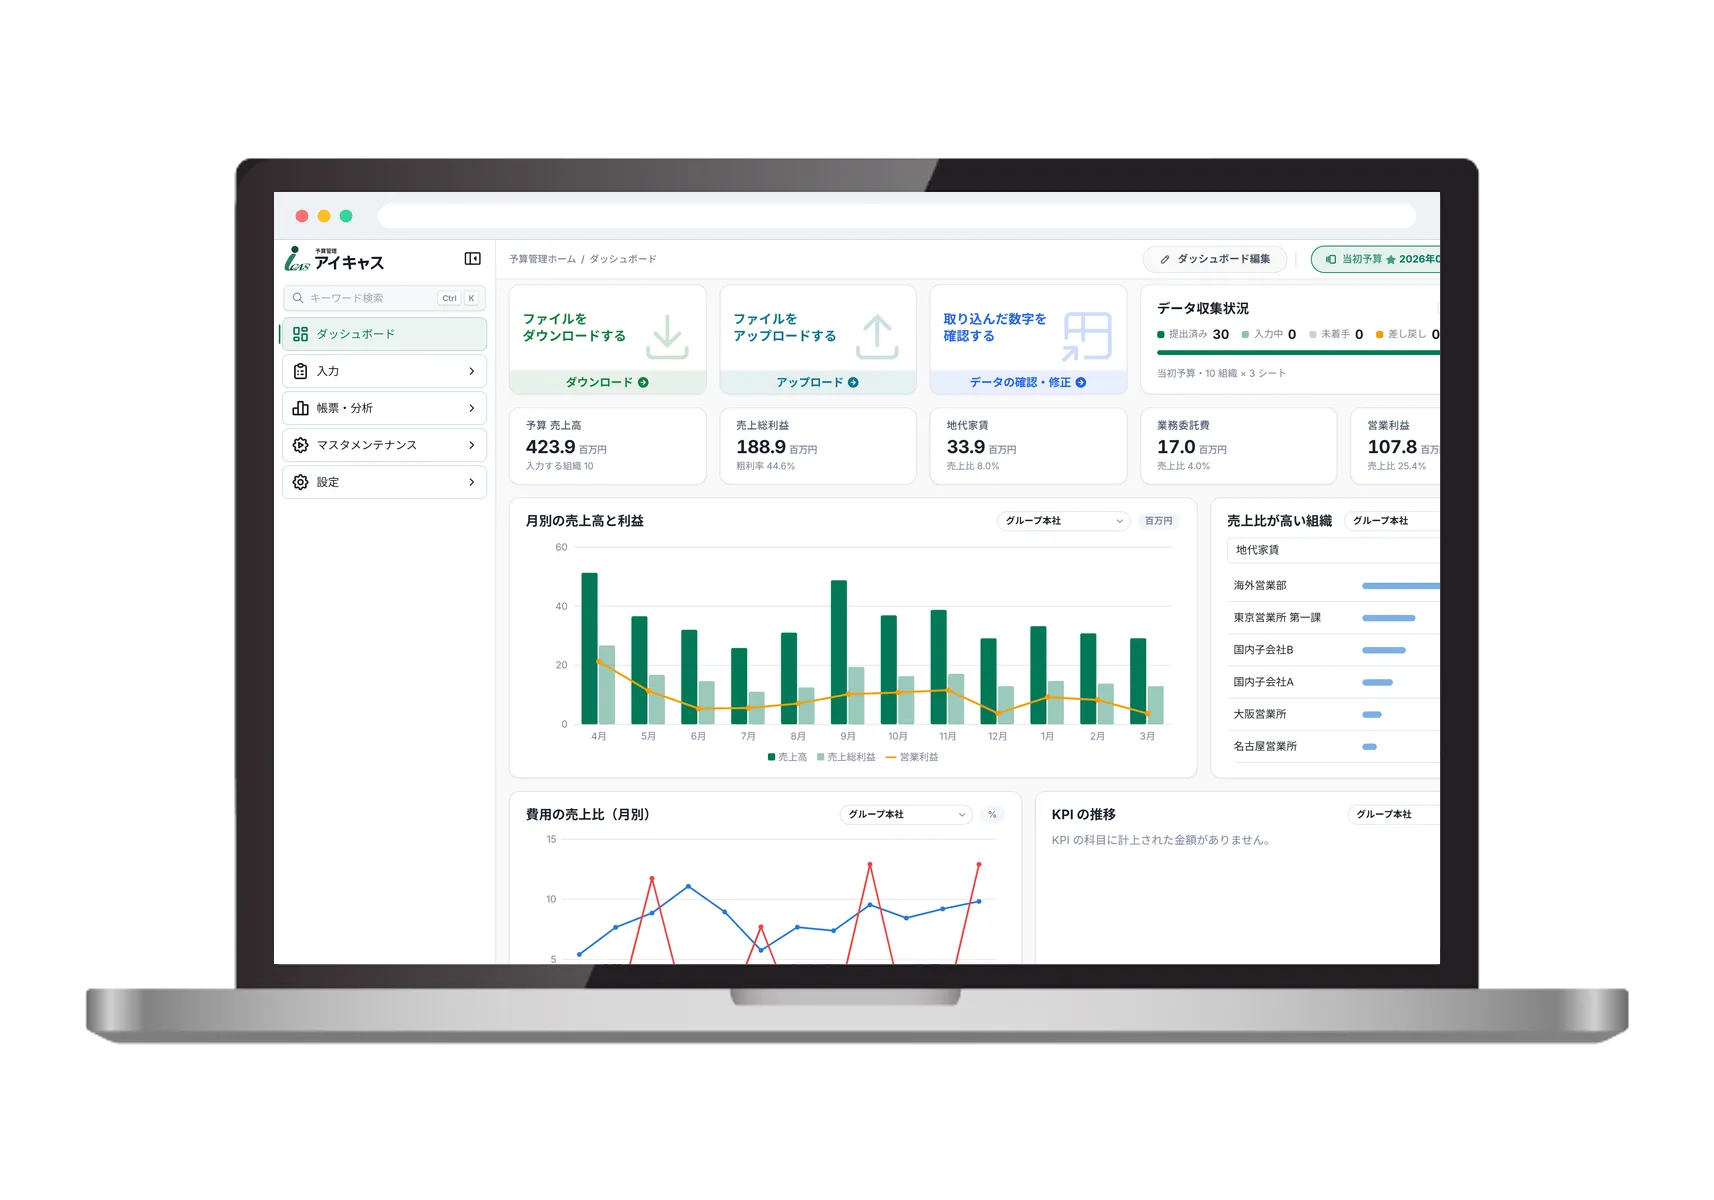The height and width of the screenshot is (1200, 1714).
Task: Open 当初予算 2026年 budget selector
Action: pos(1376,259)
